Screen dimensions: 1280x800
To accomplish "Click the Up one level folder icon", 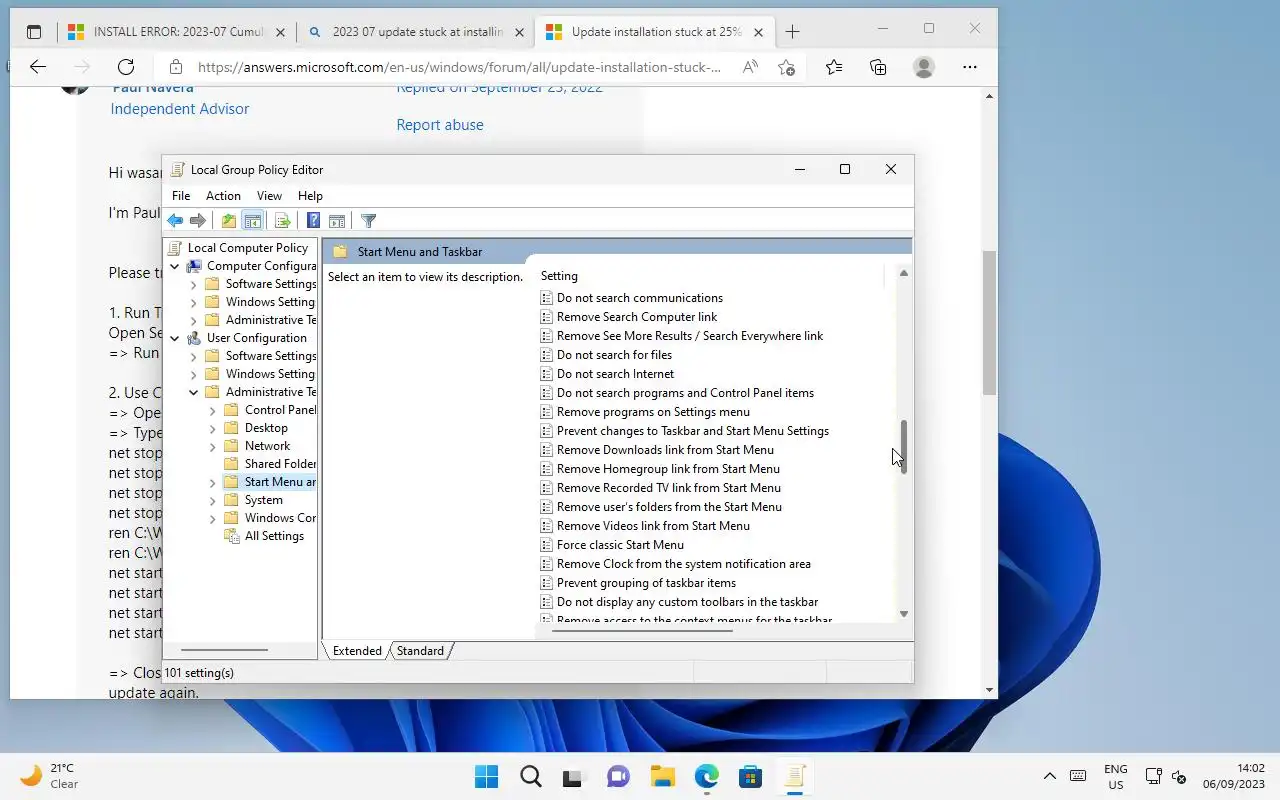I will point(229,221).
